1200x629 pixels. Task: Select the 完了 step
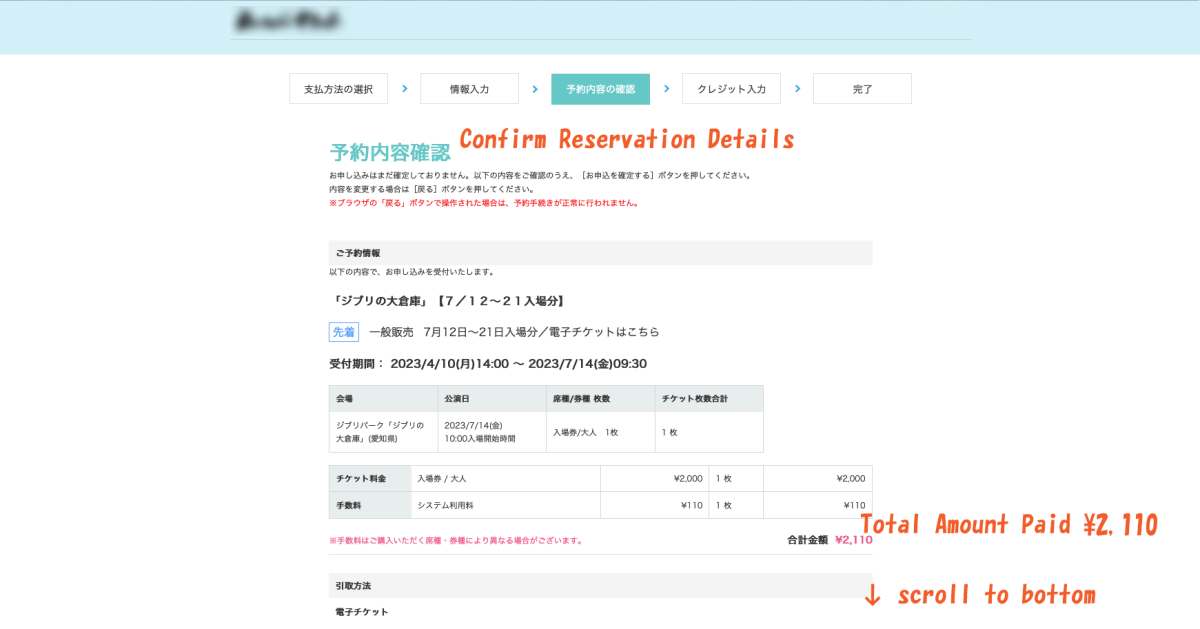tap(862, 89)
